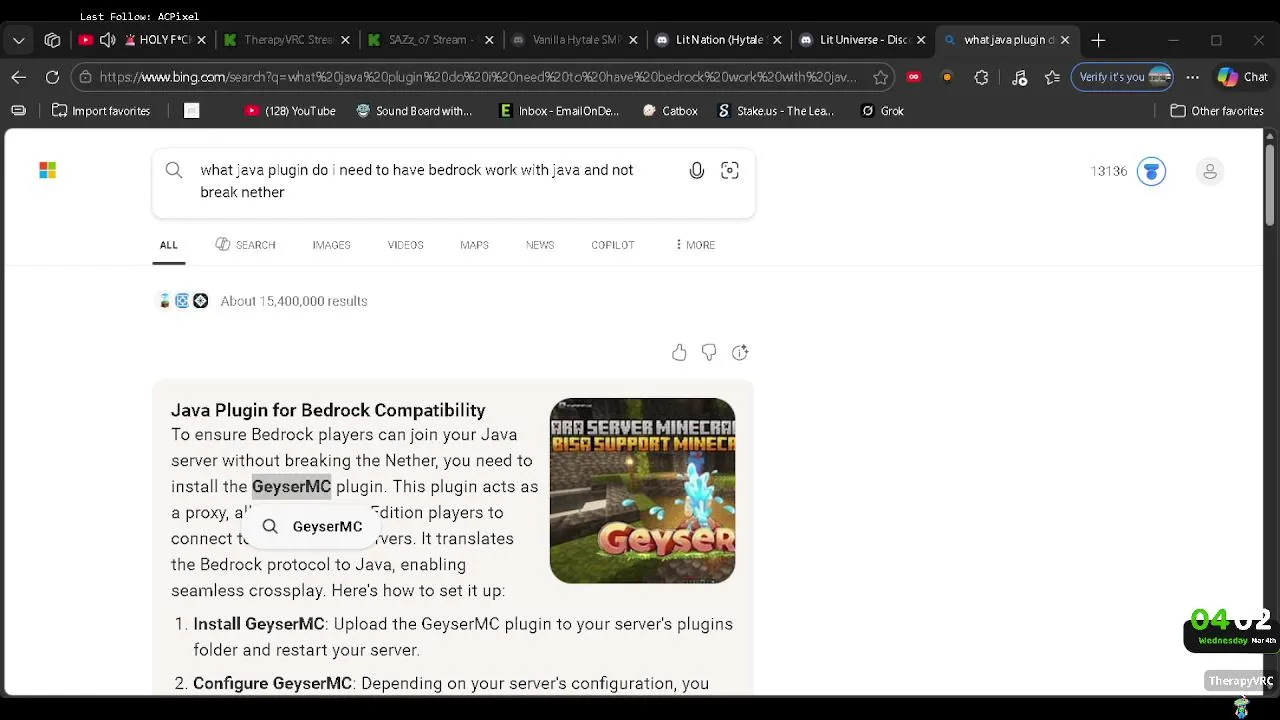Open the Favorites star-list toolbar icon
The image size is (1280, 720).
(1052, 77)
